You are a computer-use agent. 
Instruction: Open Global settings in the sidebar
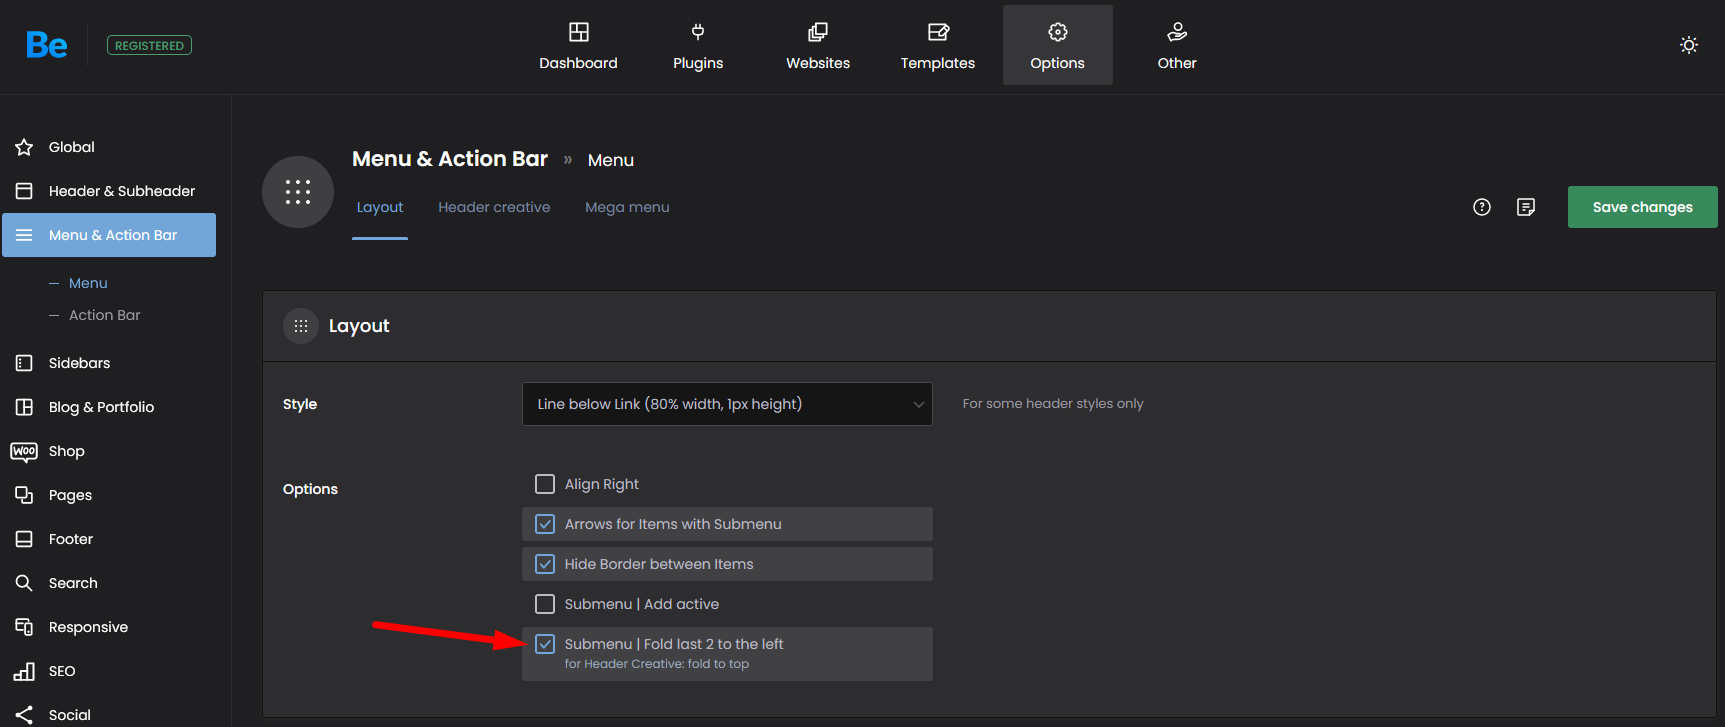pyautogui.click(x=72, y=147)
